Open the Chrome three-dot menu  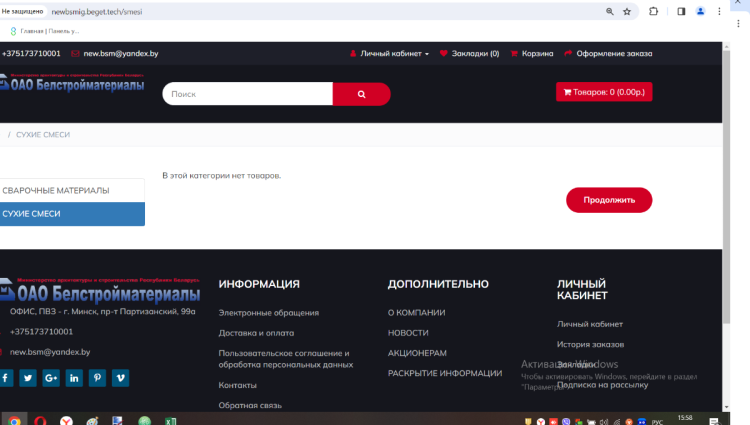click(719, 11)
